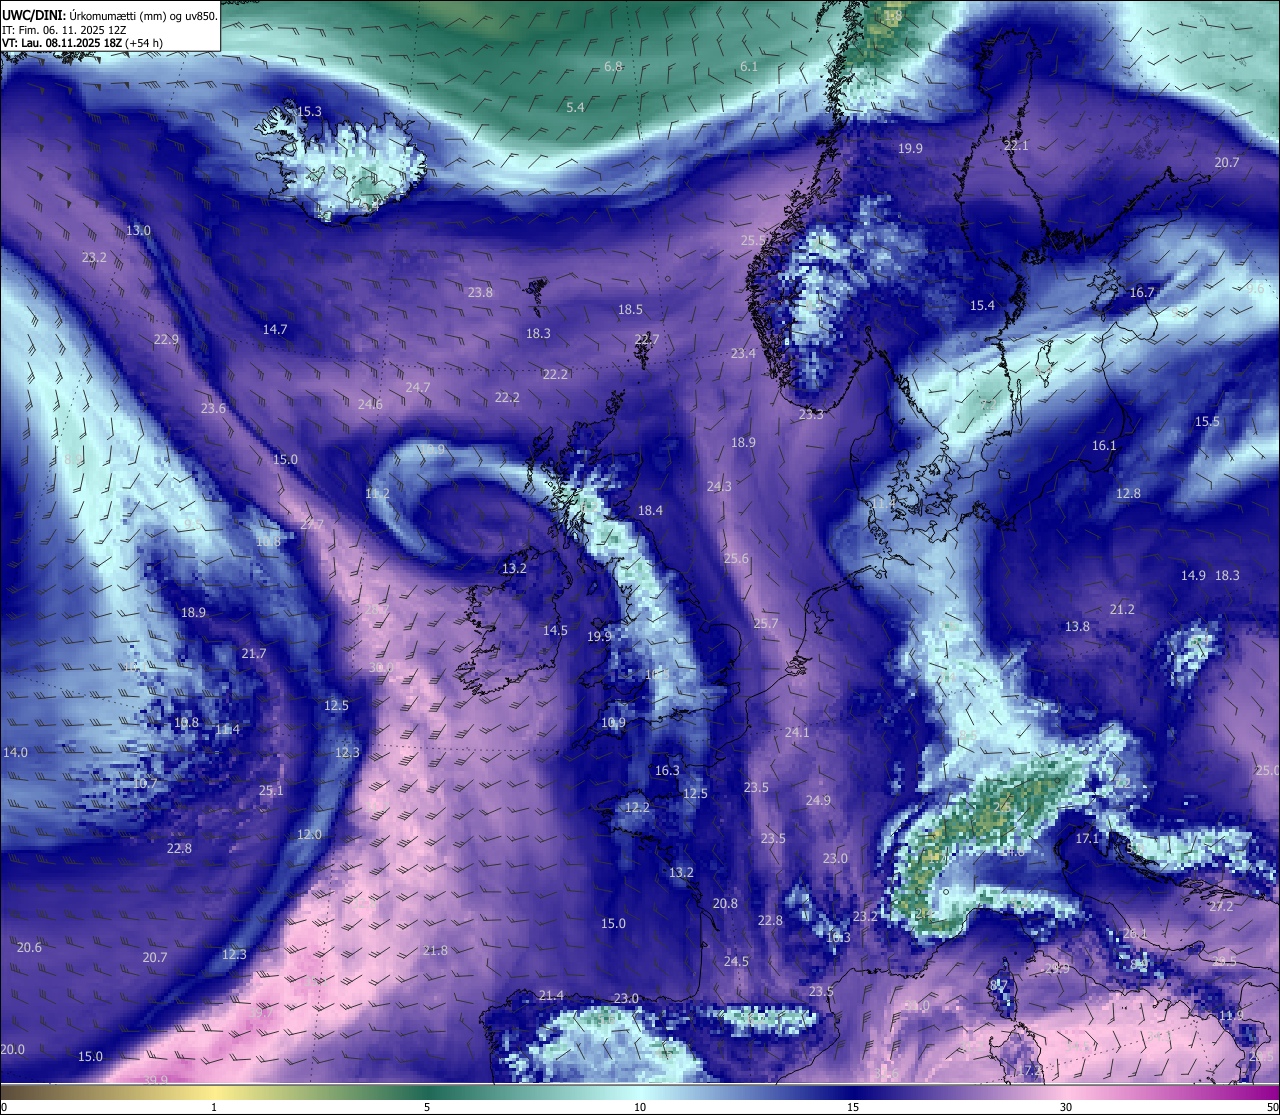Click the 23.4 value near Norway

[x=743, y=353]
